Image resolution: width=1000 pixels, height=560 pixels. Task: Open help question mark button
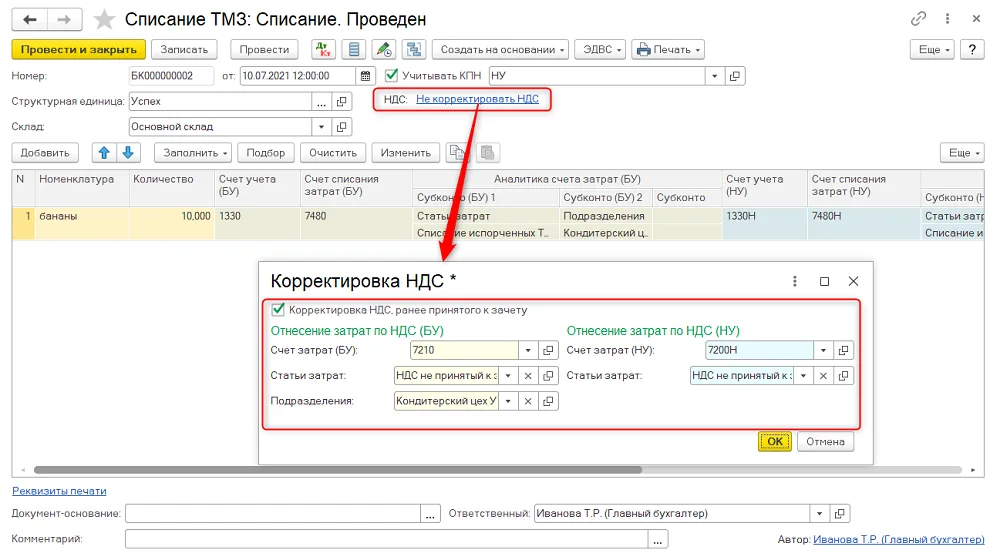point(972,49)
